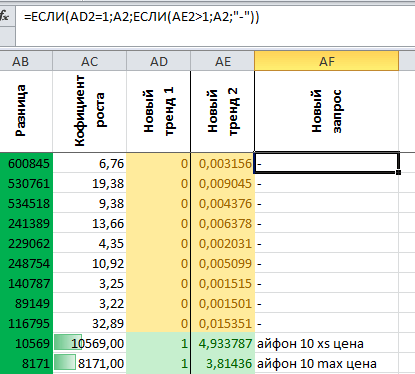The image size is (415, 374).
Task: Select column AE header
Action: click(222, 61)
